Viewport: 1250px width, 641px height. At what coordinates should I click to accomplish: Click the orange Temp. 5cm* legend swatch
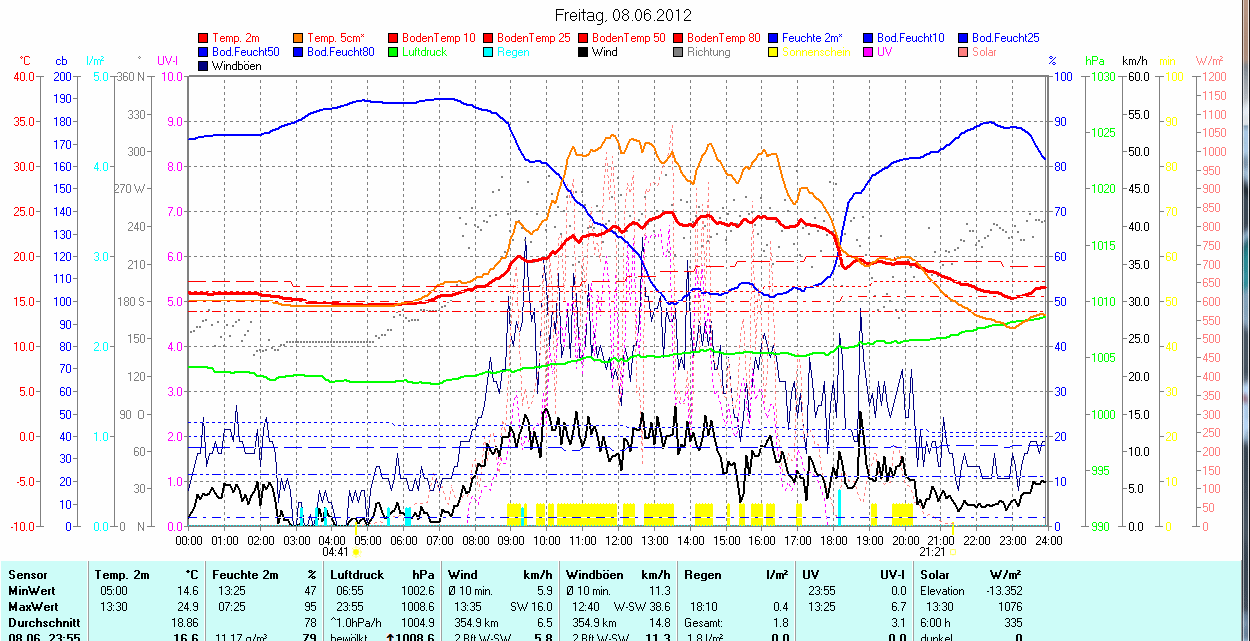(299, 38)
